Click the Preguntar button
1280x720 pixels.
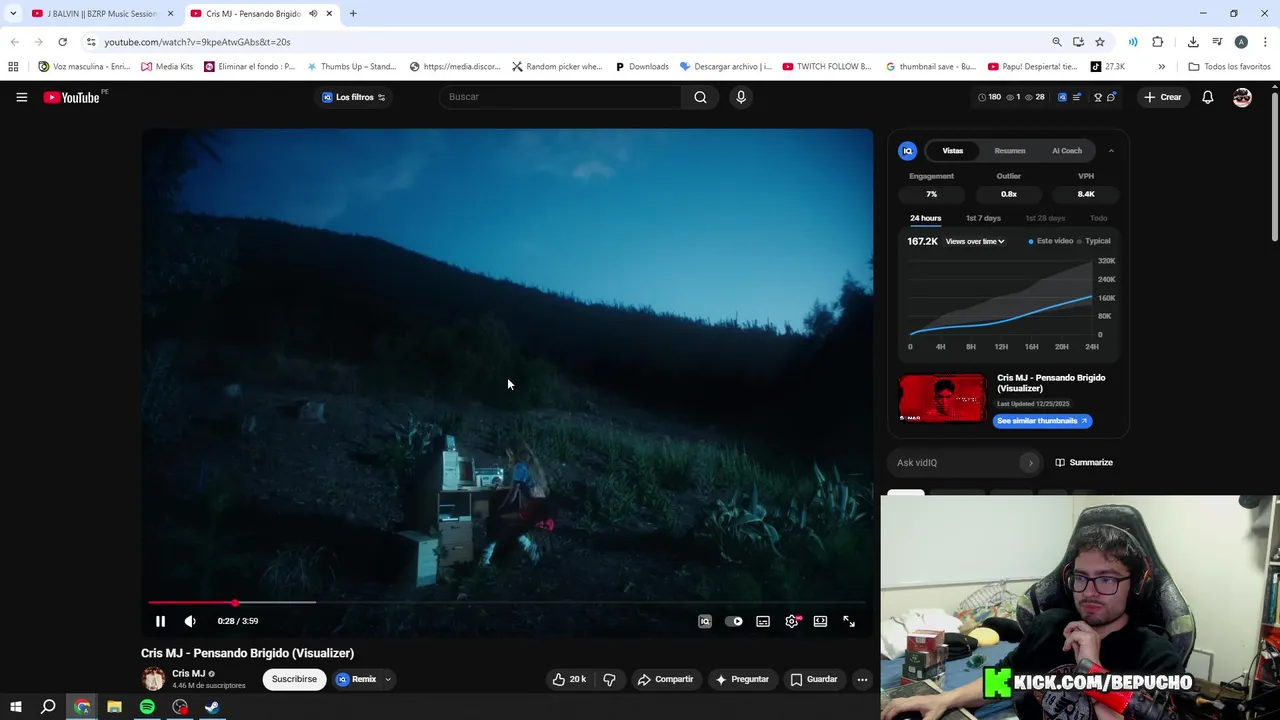(741, 679)
